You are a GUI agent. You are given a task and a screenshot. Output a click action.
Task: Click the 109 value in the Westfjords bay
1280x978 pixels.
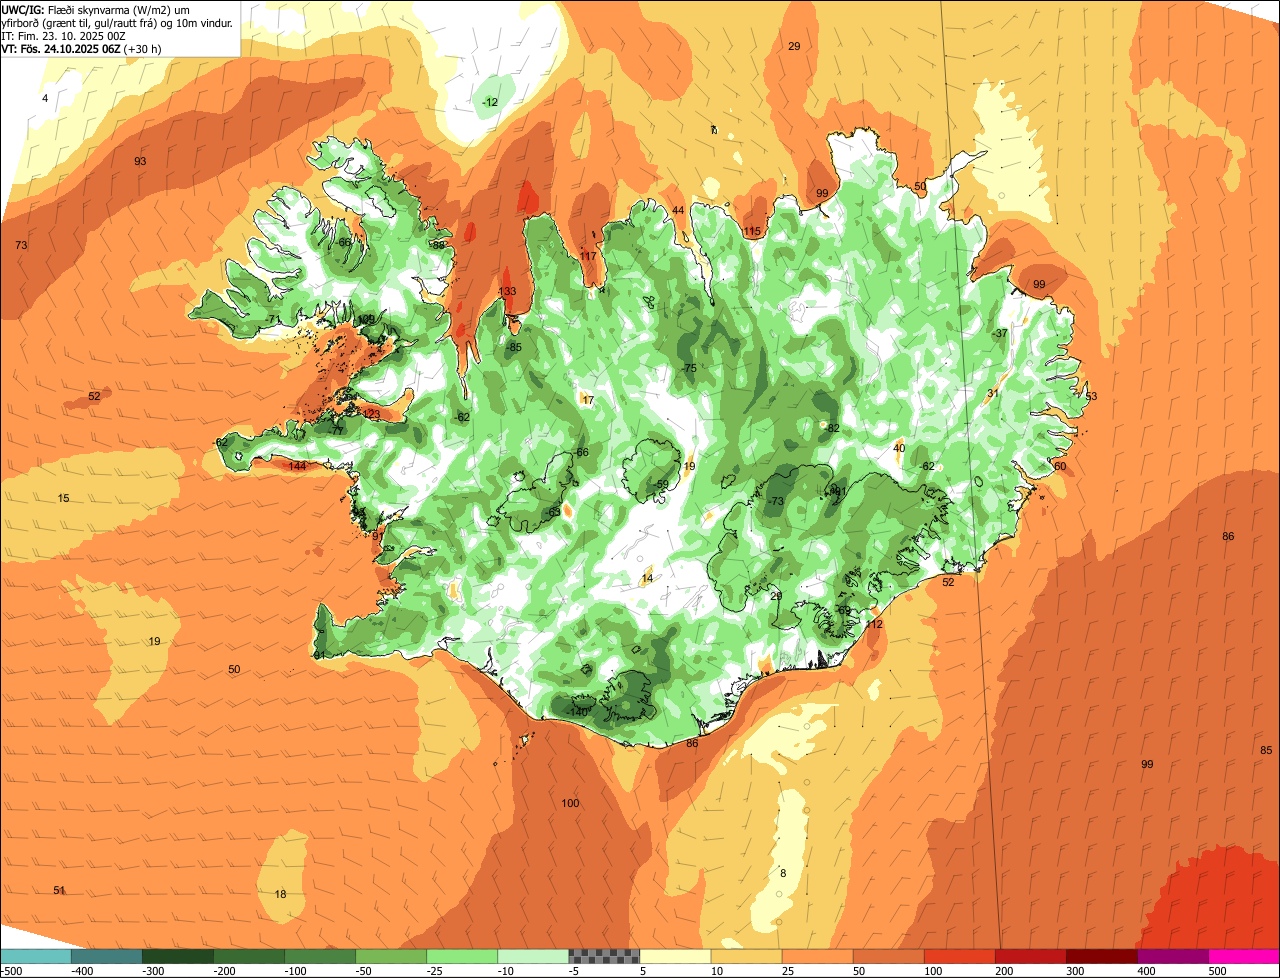[x=366, y=319]
